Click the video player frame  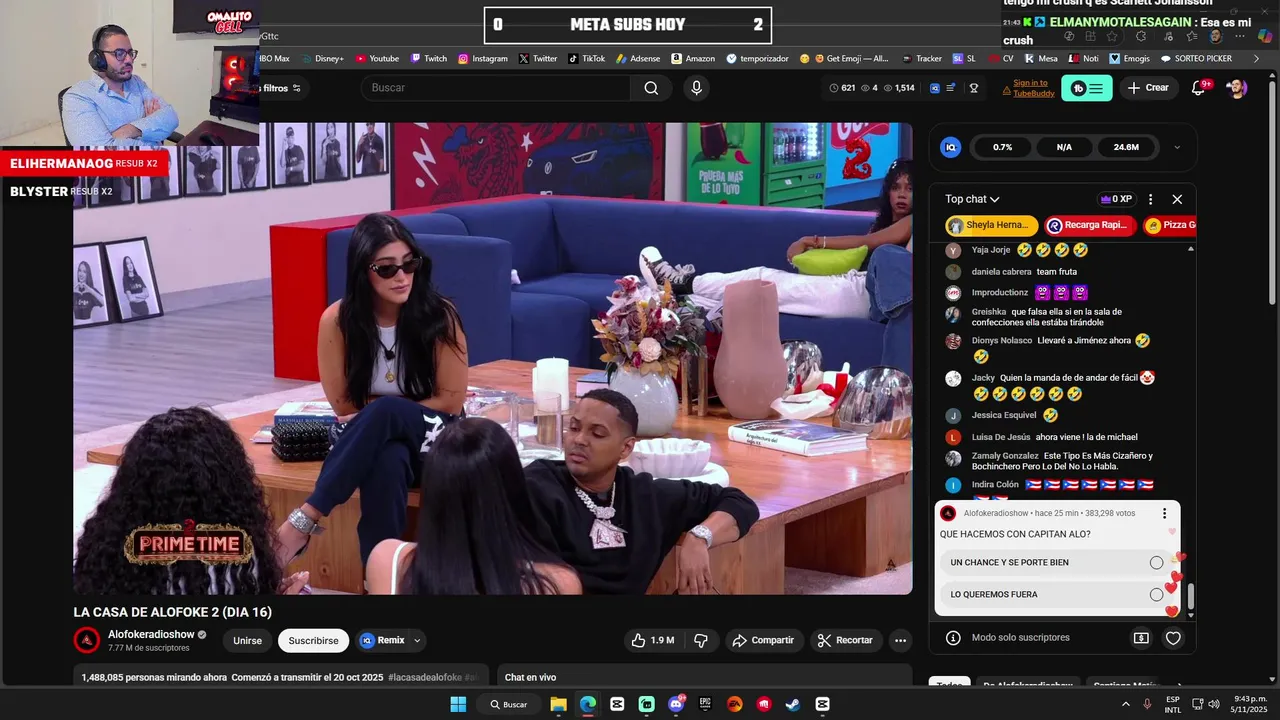click(x=493, y=359)
